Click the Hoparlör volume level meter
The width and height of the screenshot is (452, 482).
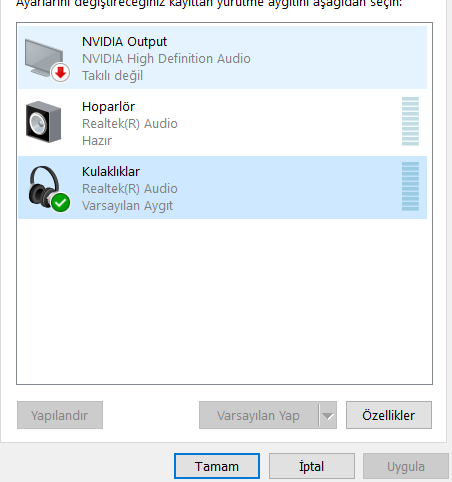[410, 121]
